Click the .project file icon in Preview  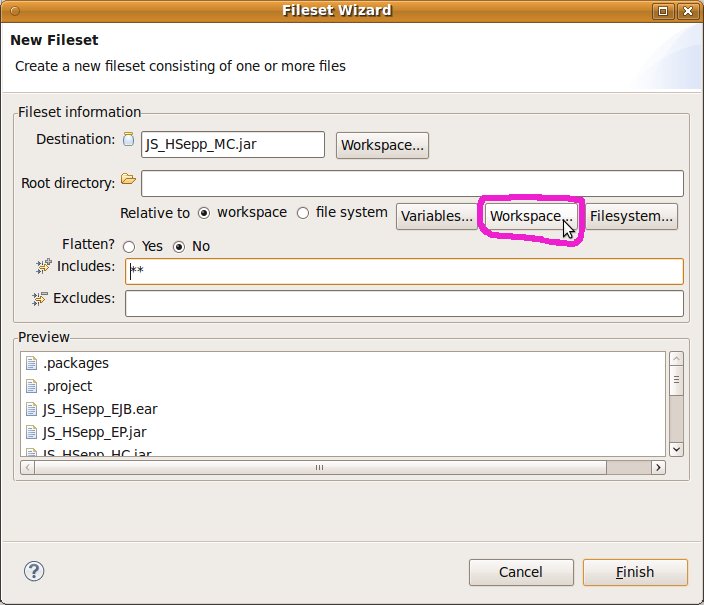click(x=31, y=386)
